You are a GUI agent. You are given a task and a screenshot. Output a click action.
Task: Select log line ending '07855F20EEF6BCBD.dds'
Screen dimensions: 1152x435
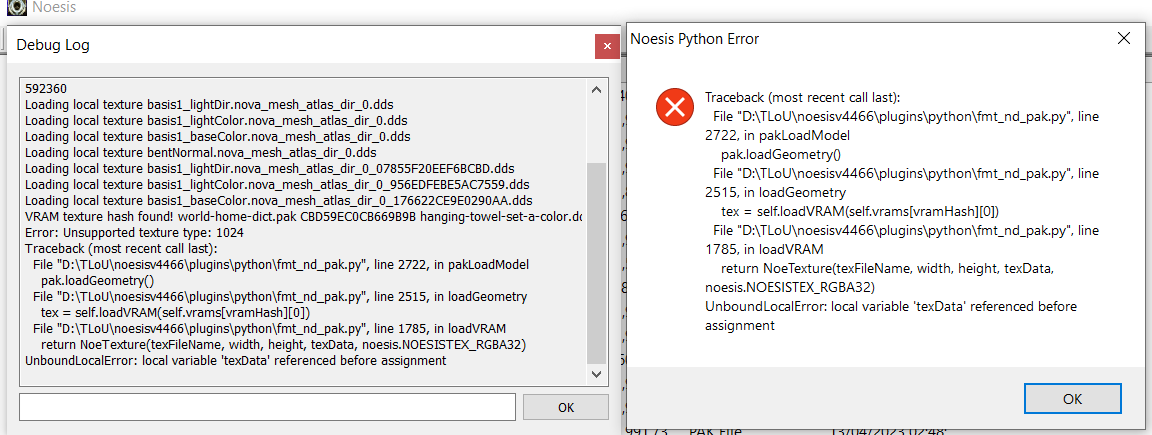pos(270,168)
